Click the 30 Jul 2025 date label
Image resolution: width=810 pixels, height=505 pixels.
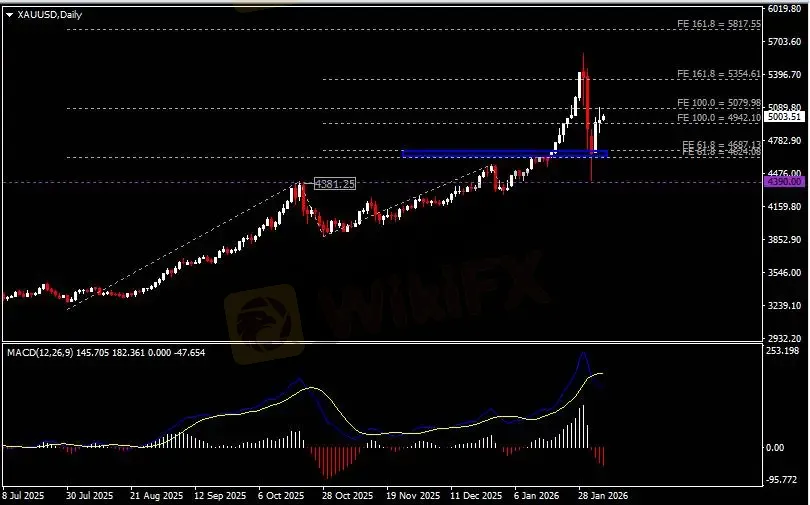[x=90, y=496]
